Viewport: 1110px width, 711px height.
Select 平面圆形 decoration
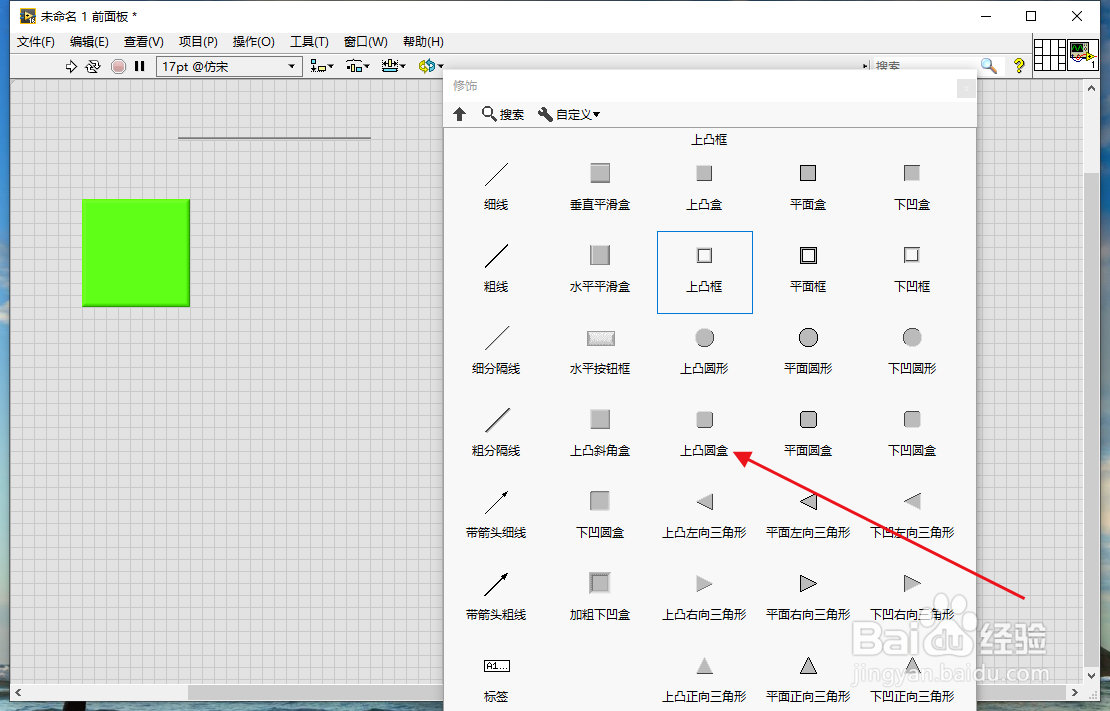(x=808, y=351)
